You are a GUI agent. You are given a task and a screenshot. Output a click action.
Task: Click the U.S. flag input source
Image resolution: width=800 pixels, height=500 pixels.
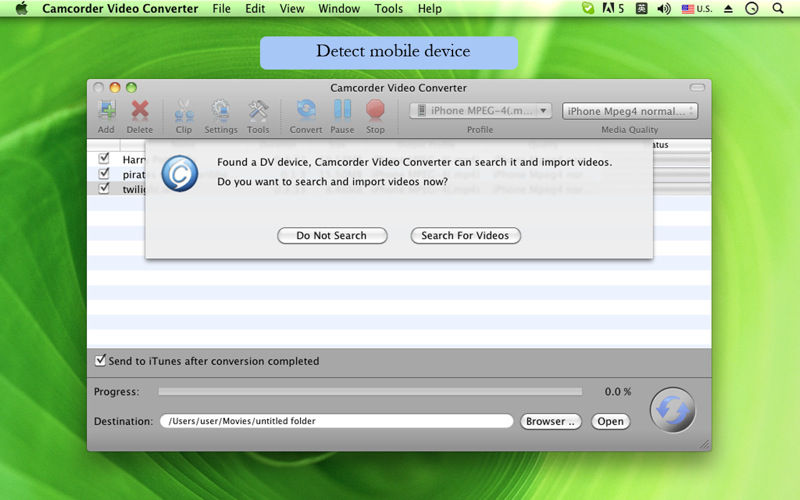696,9
